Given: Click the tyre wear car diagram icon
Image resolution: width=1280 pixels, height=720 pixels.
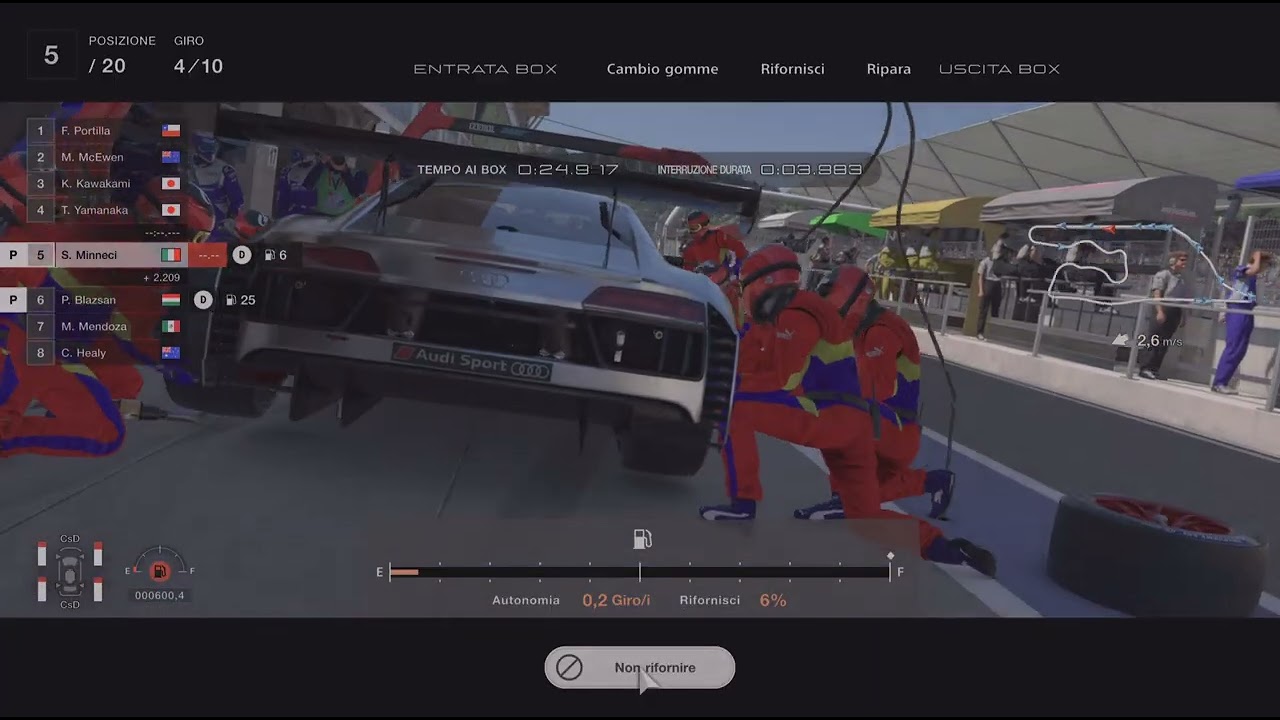Looking at the screenshot, I should 70,572.
